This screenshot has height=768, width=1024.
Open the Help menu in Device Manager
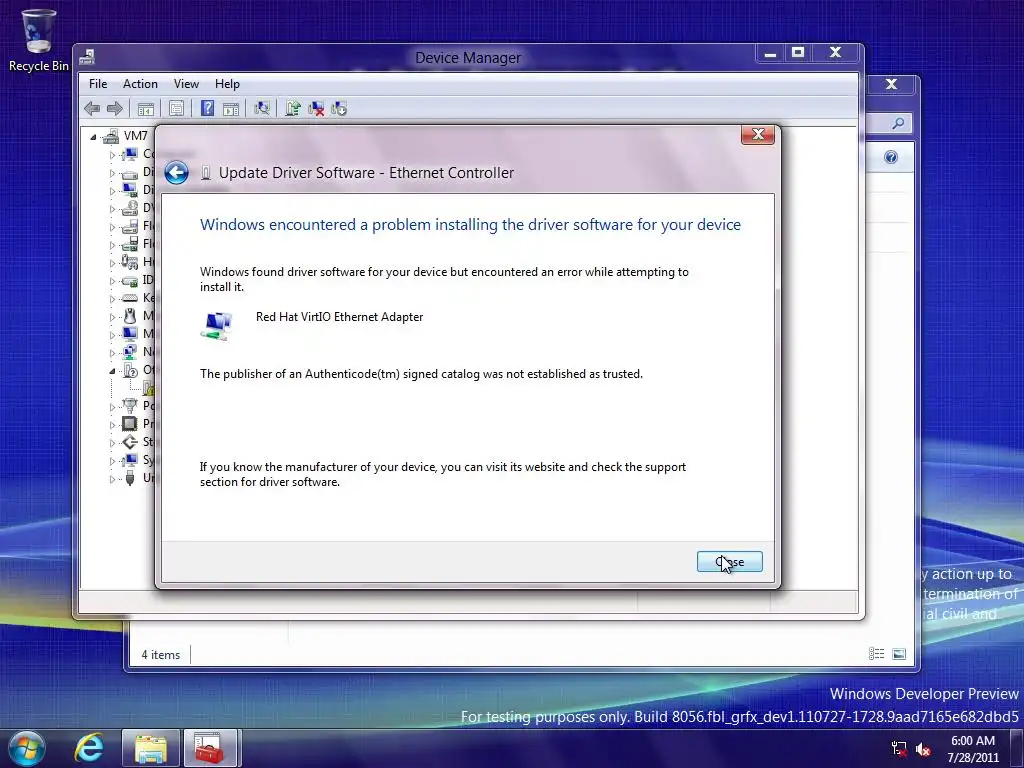[x=227, y=84]
